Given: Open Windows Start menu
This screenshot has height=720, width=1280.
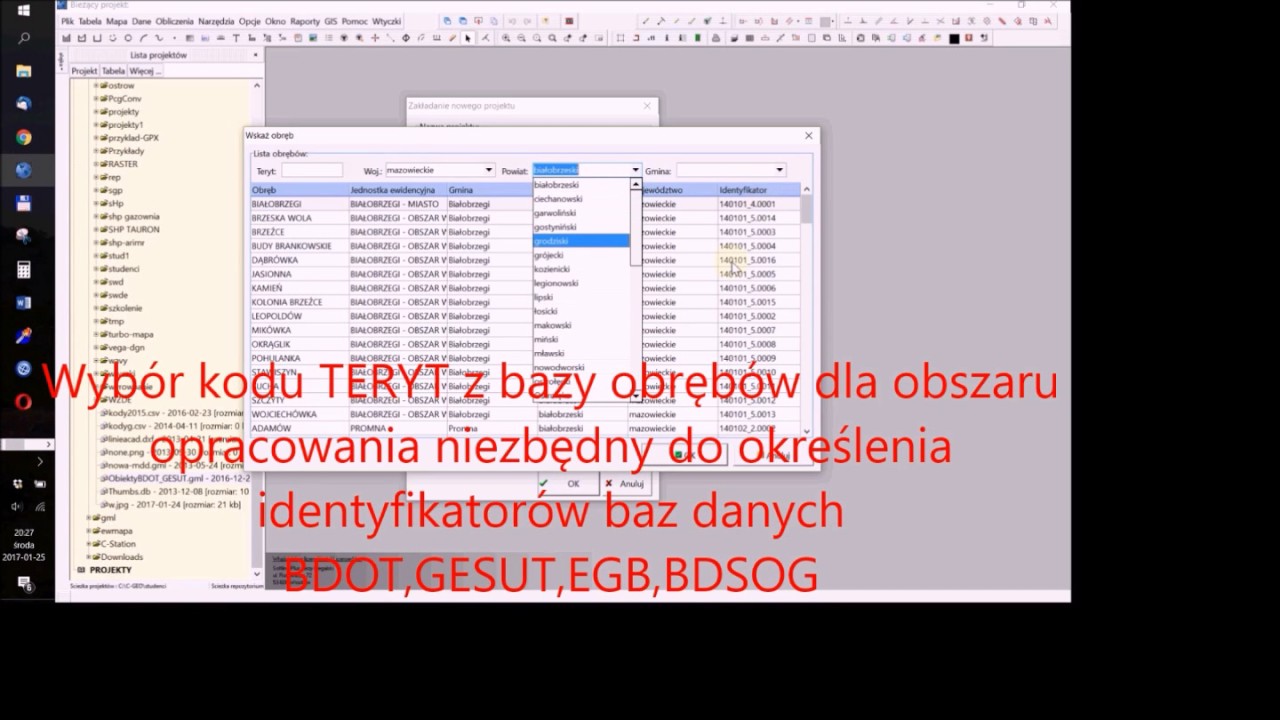Looking at the screenshot, I should click(x=24, y=9).
